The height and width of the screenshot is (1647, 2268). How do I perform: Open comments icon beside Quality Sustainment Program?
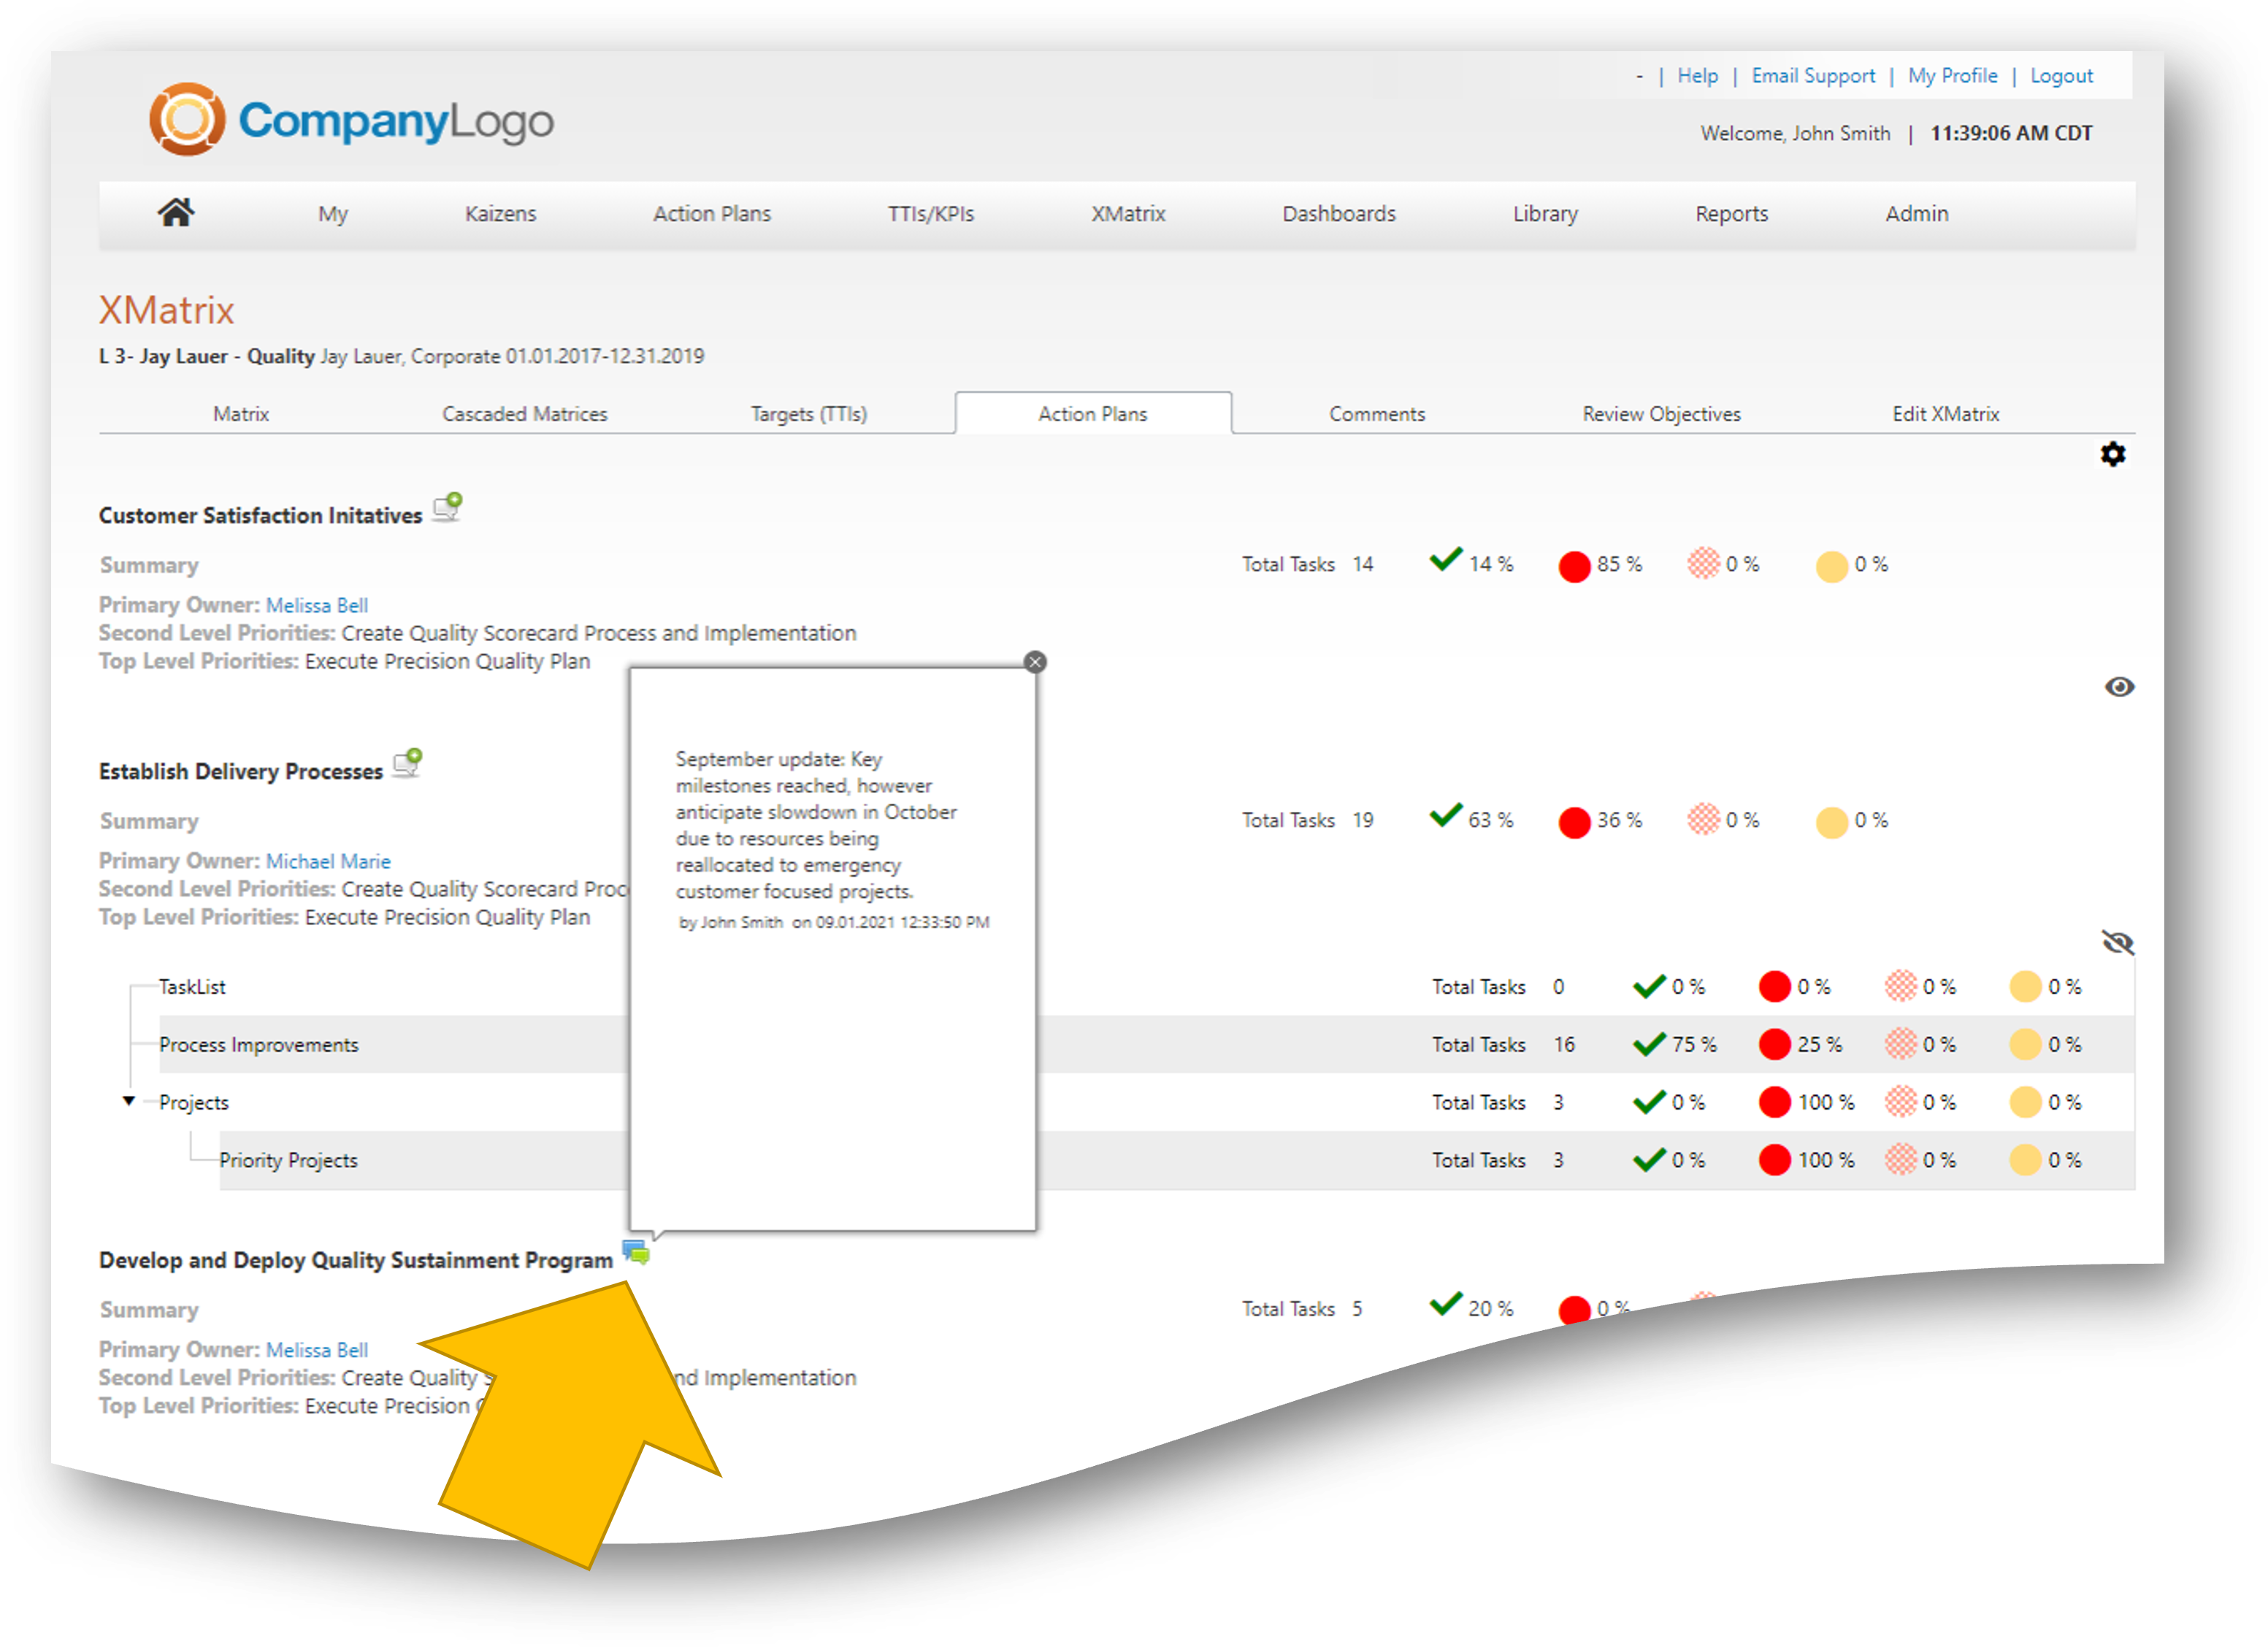click(636, 1252)
